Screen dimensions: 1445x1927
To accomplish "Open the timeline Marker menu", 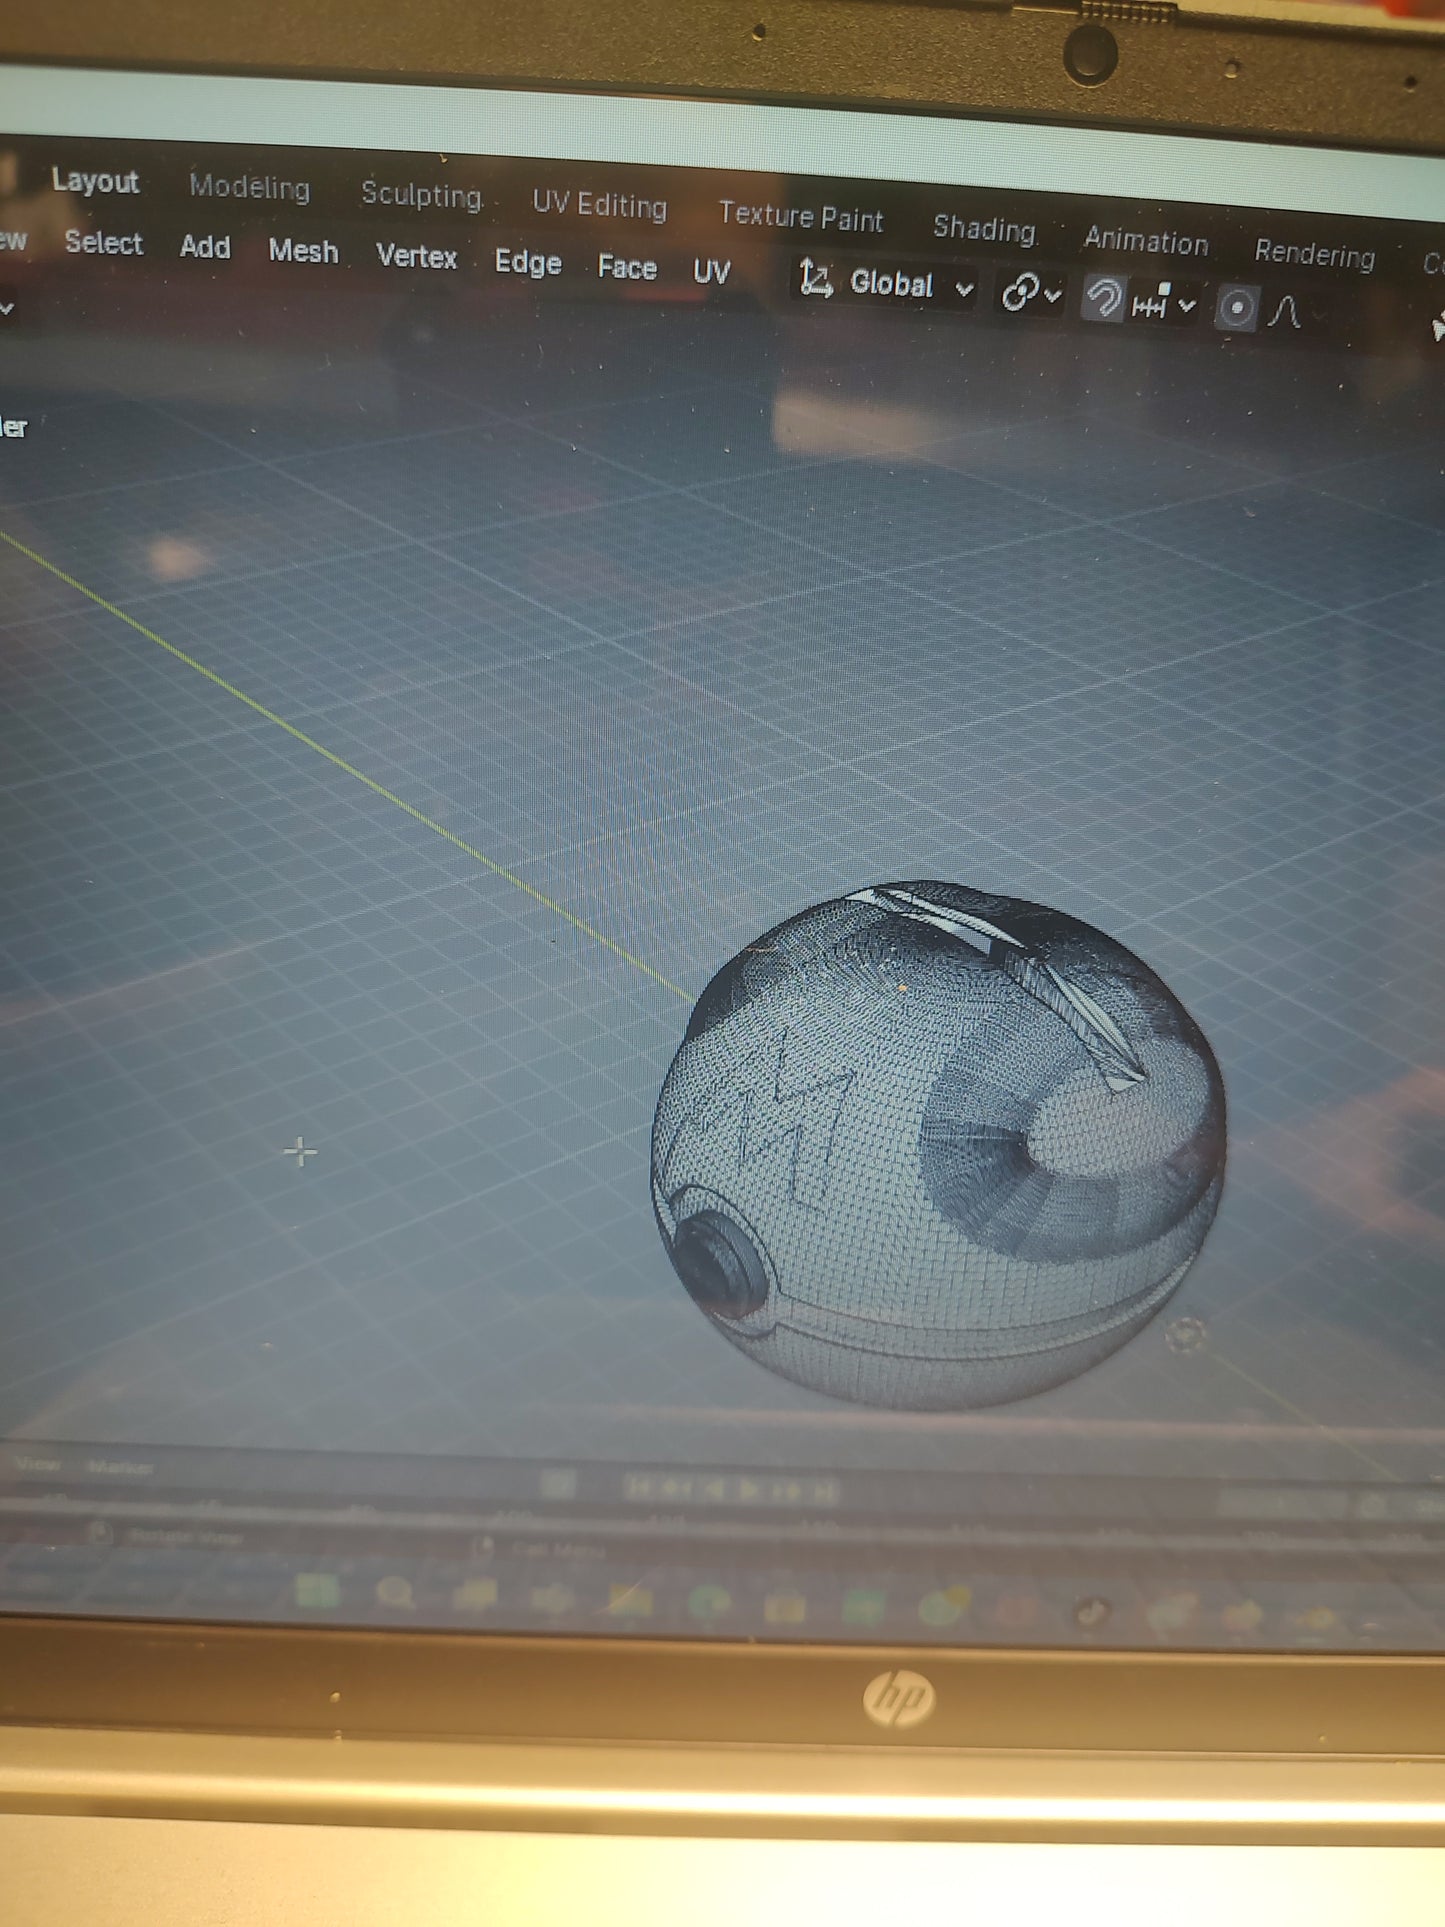I will click(x=120, y=1468).
